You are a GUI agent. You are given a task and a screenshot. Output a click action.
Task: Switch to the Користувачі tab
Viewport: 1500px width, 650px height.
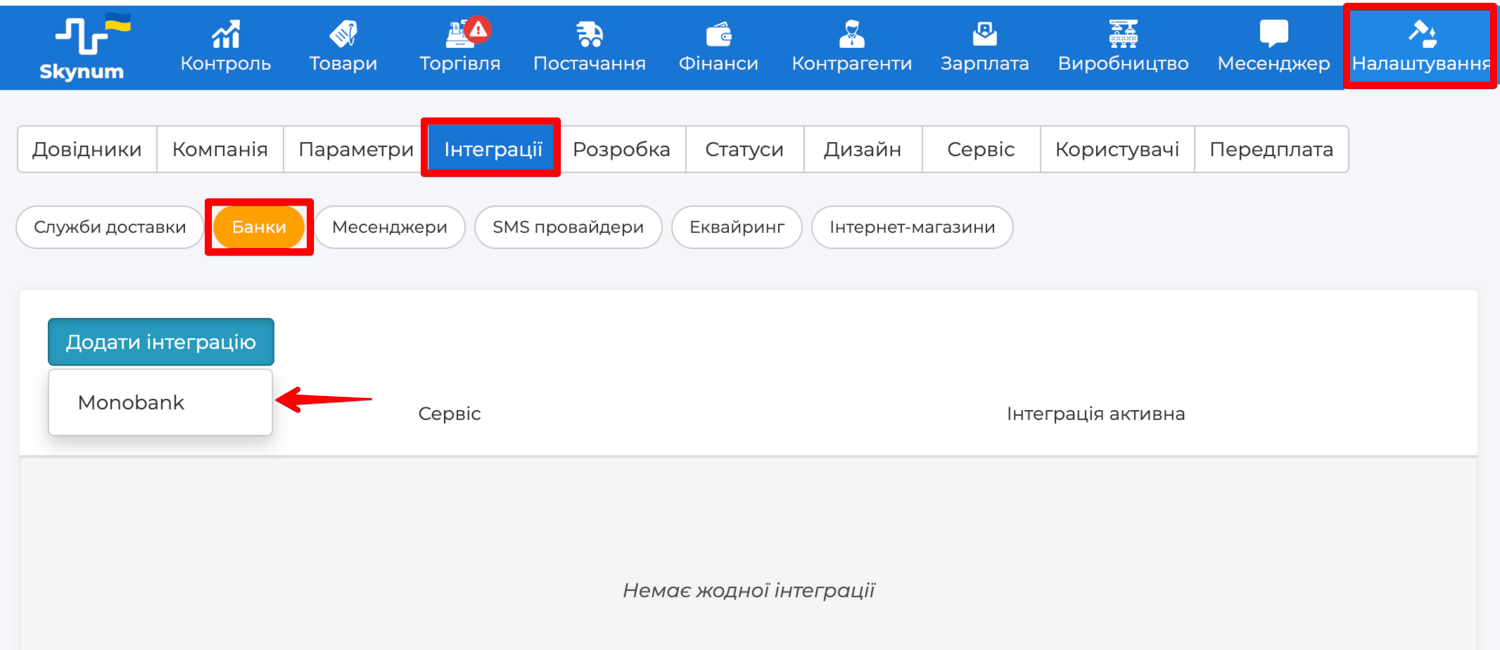(1117, 150)
